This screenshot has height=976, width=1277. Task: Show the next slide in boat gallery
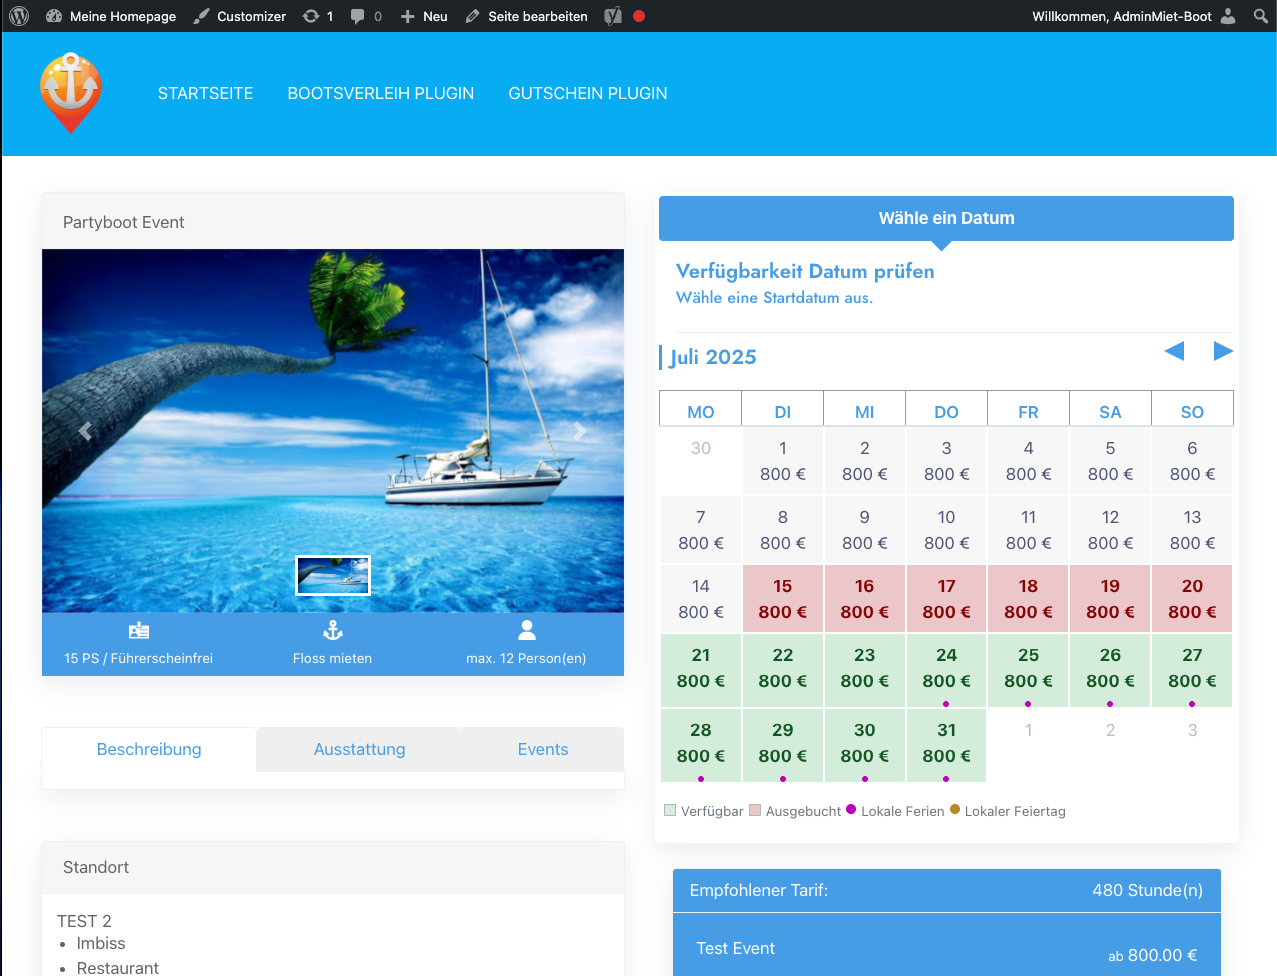tap(580, 431)
